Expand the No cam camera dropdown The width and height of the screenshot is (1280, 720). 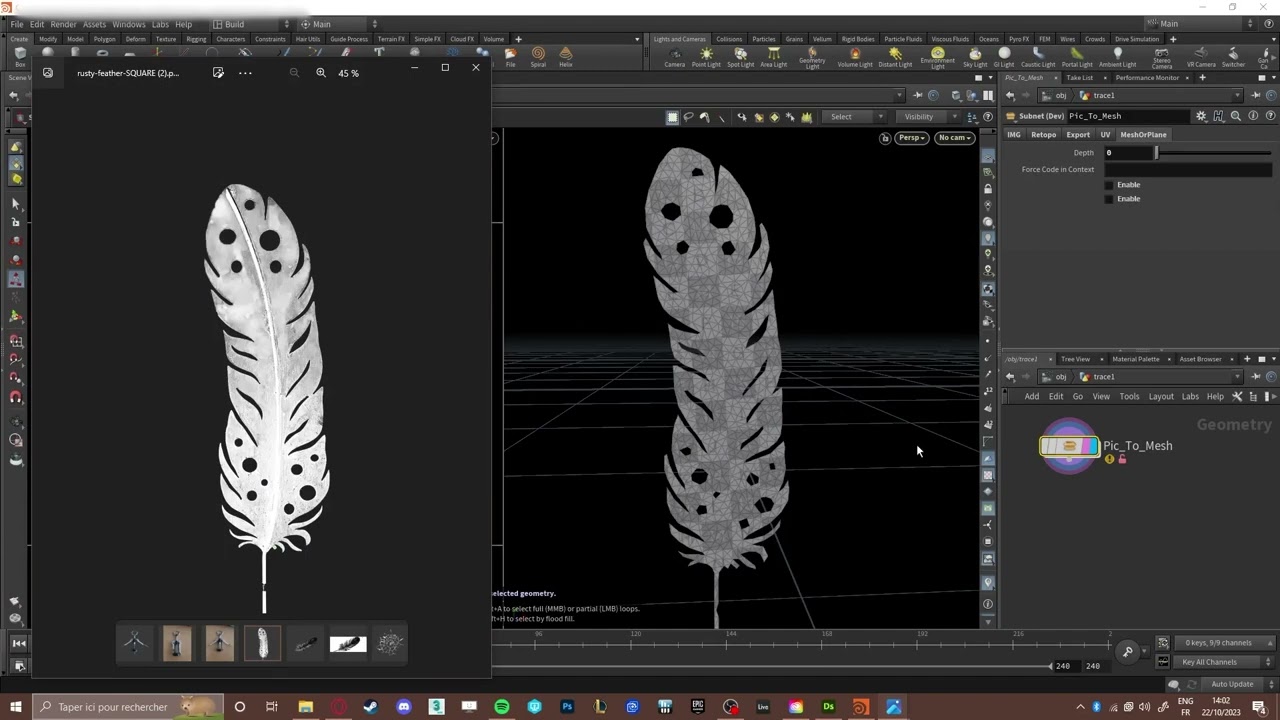[x=954, y=138]
